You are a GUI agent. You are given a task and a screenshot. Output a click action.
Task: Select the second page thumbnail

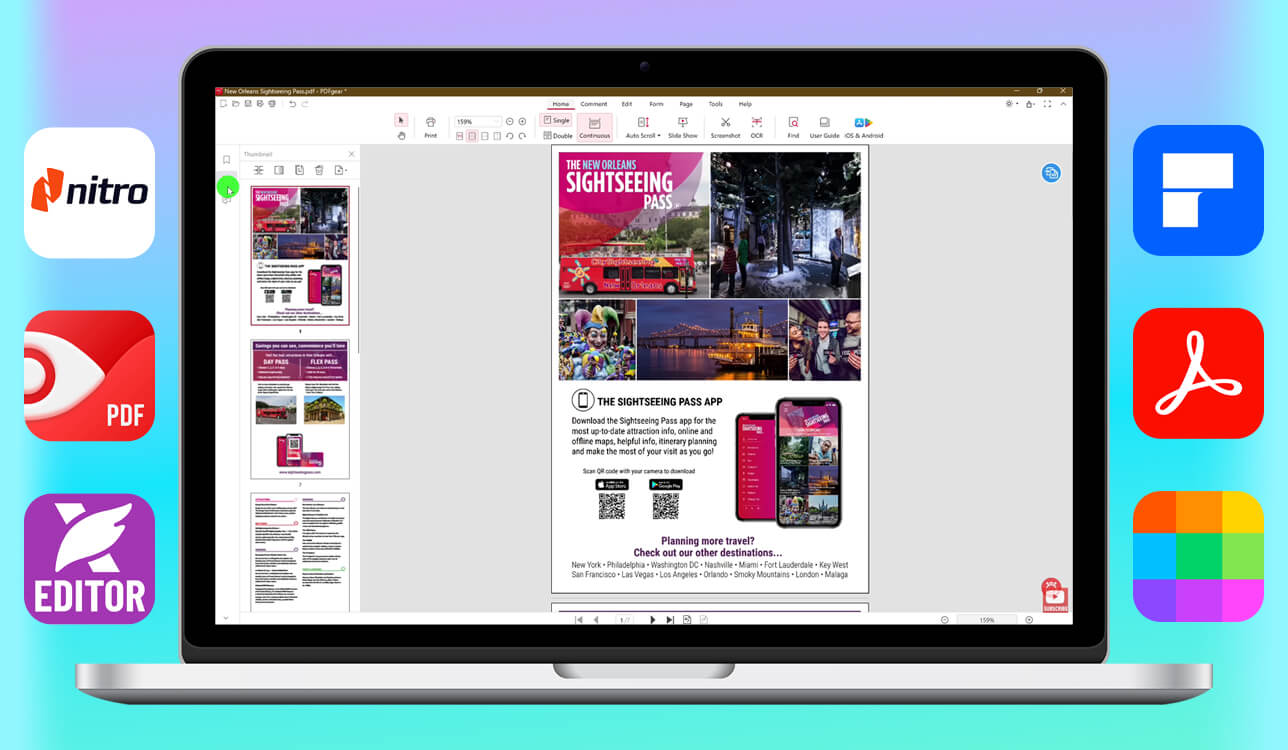pos(300,408)
